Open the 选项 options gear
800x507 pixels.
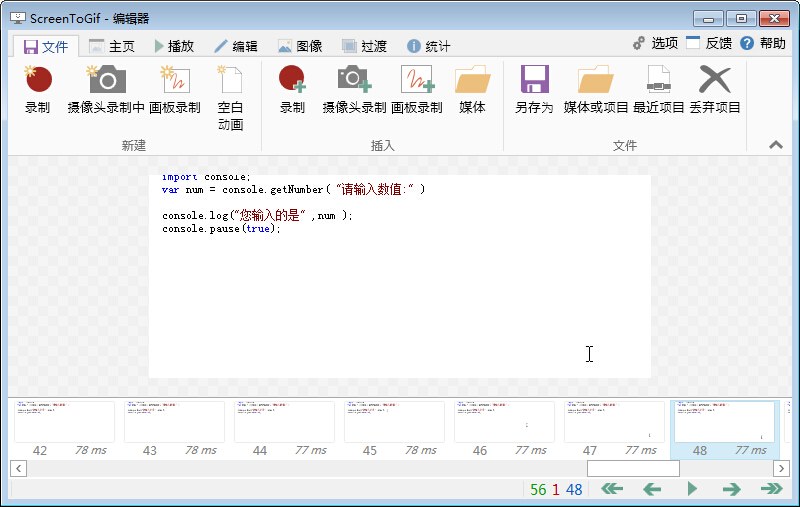click(x=656, y=43)
